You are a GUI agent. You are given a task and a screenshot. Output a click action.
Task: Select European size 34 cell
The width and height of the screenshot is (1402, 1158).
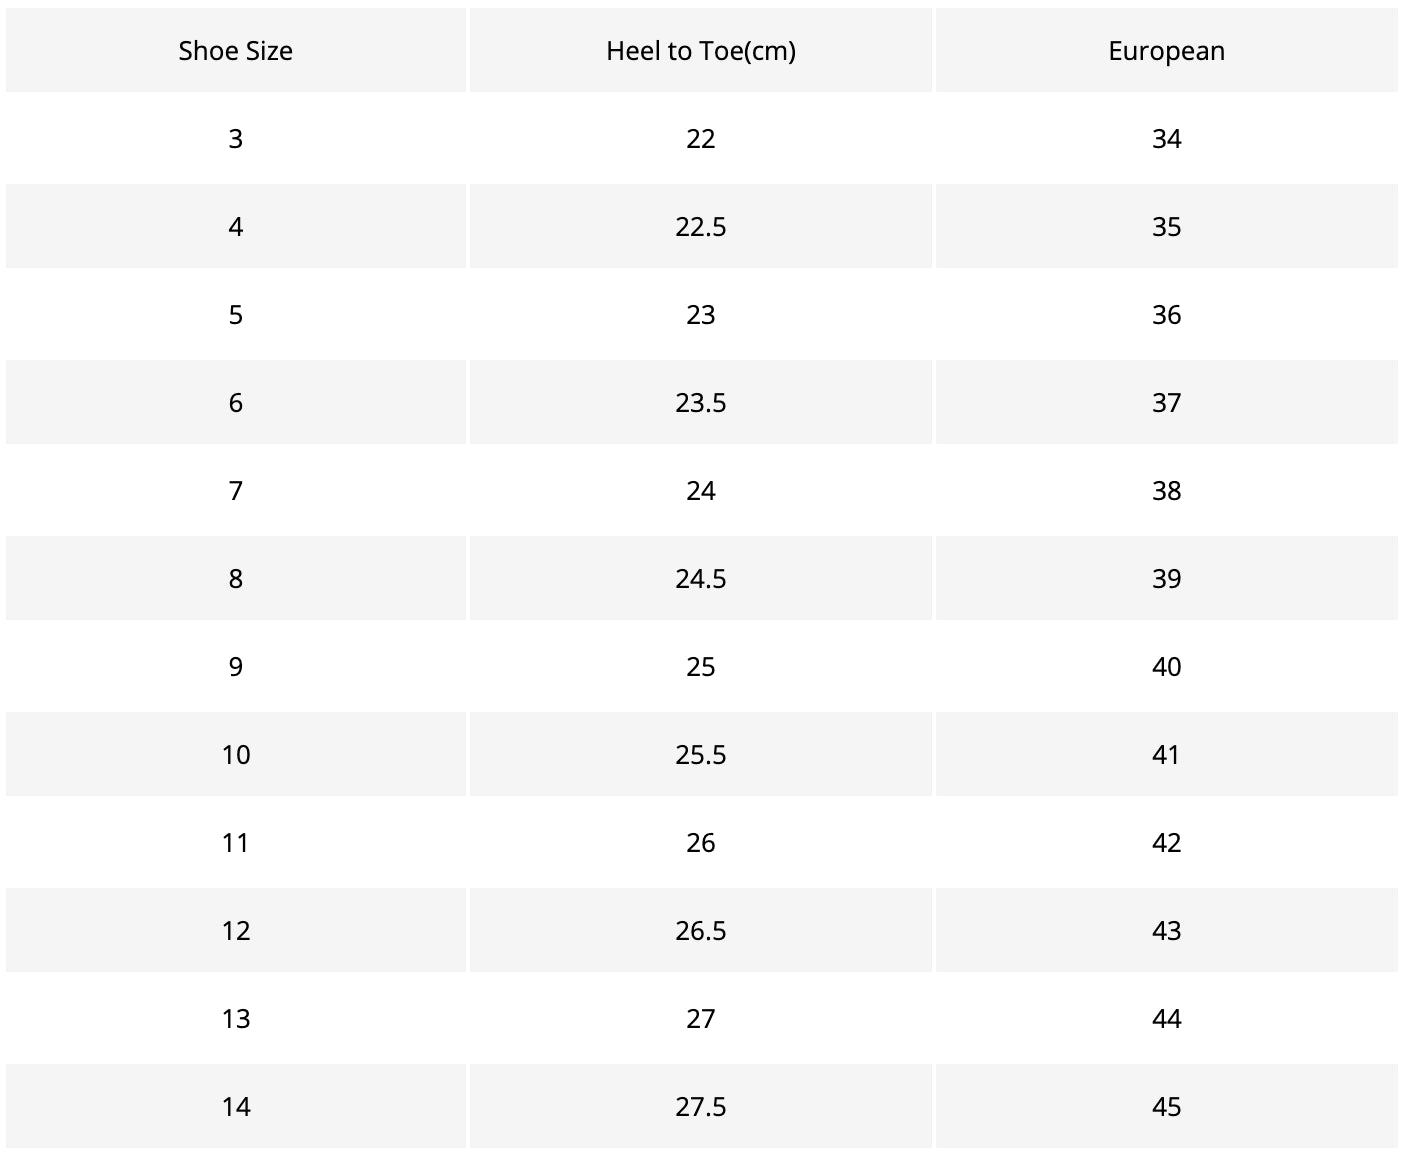pos(1166,139)
